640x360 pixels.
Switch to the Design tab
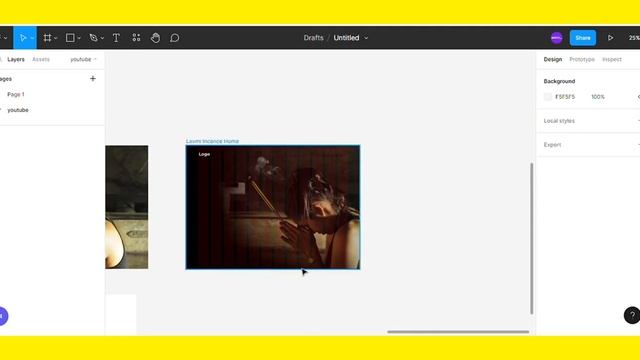pyautogui.click(x=553, y=59)
